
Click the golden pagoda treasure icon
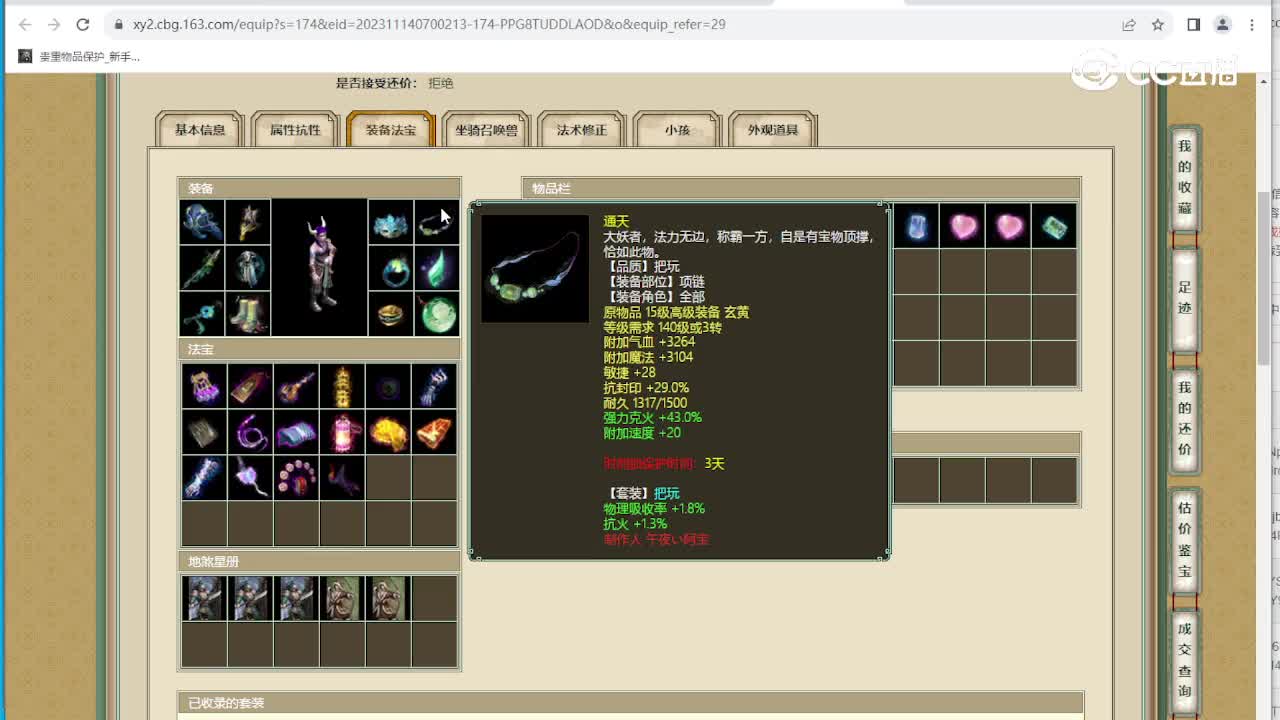[342, 386]
